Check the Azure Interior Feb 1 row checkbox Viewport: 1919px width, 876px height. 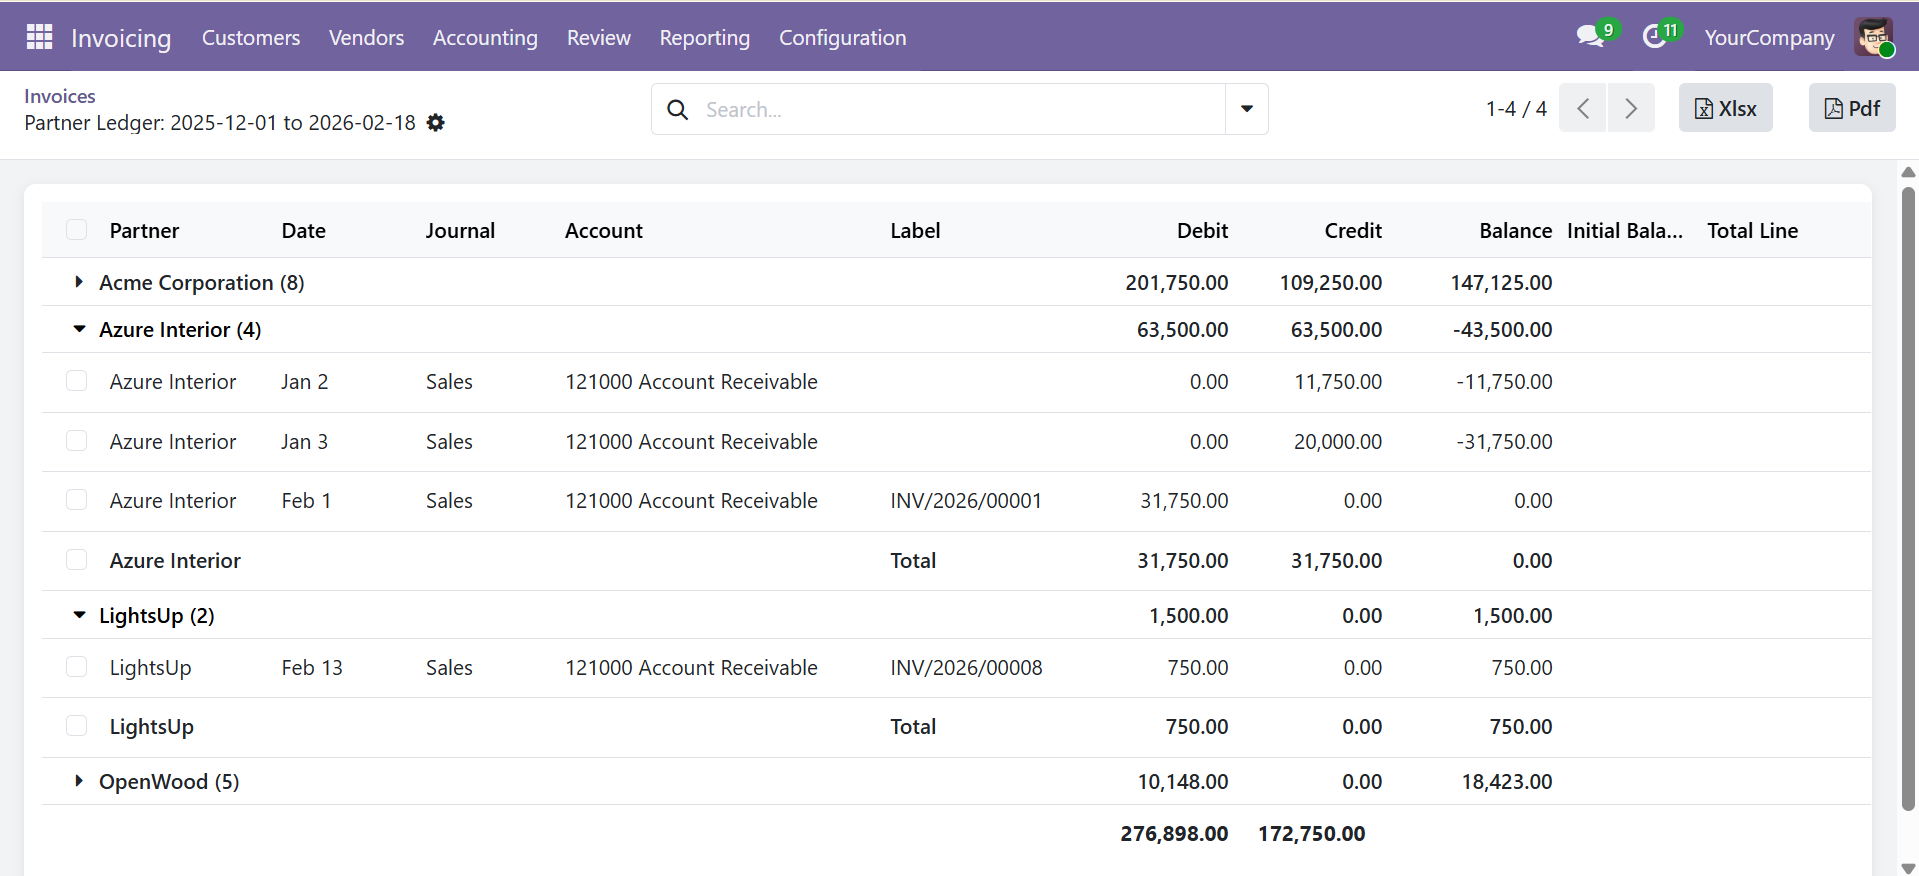coord(76,500)
